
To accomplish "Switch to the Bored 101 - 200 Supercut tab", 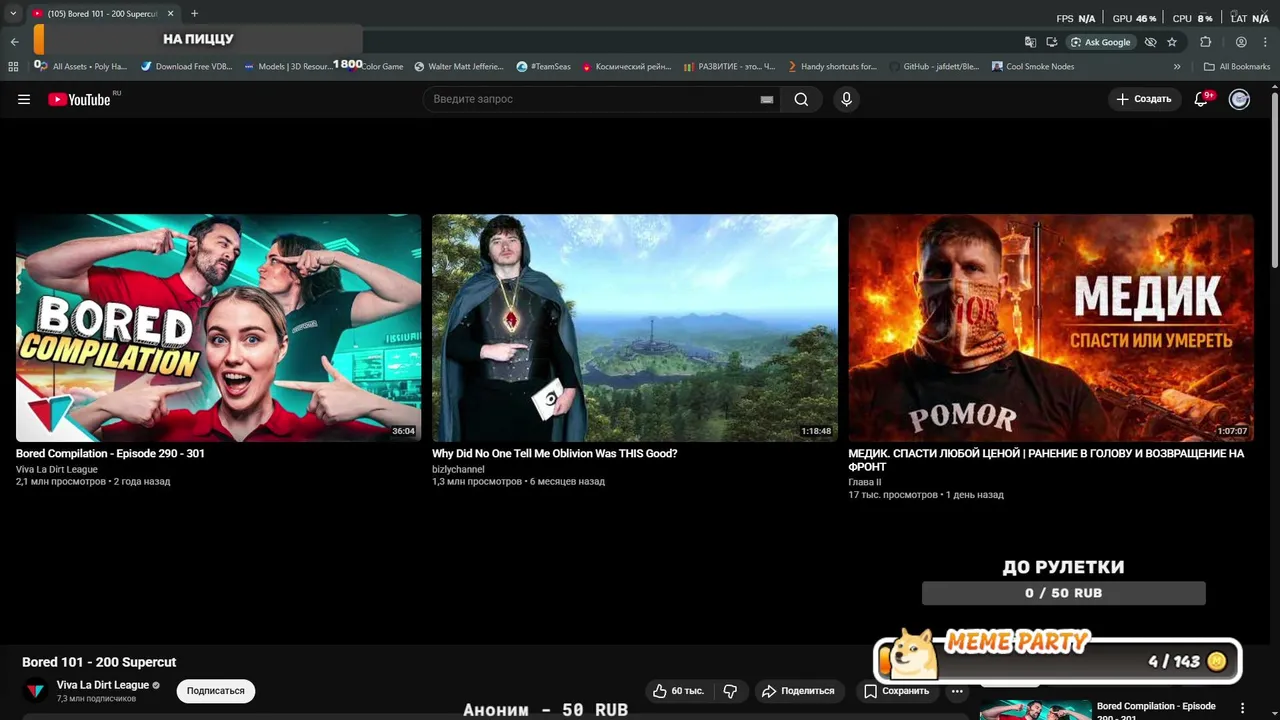I will [101, 14].
